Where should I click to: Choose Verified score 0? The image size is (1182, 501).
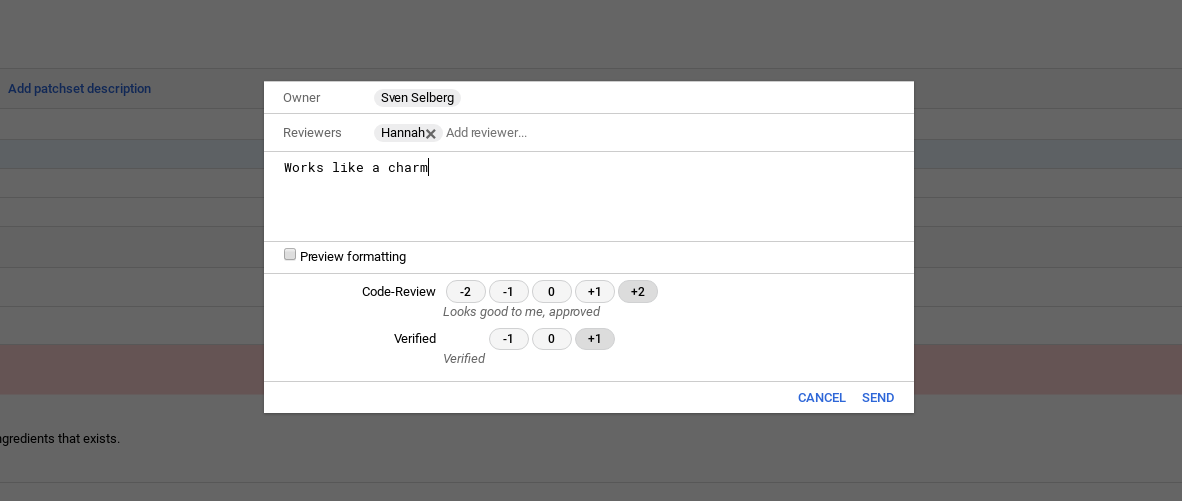coord(551,339)
